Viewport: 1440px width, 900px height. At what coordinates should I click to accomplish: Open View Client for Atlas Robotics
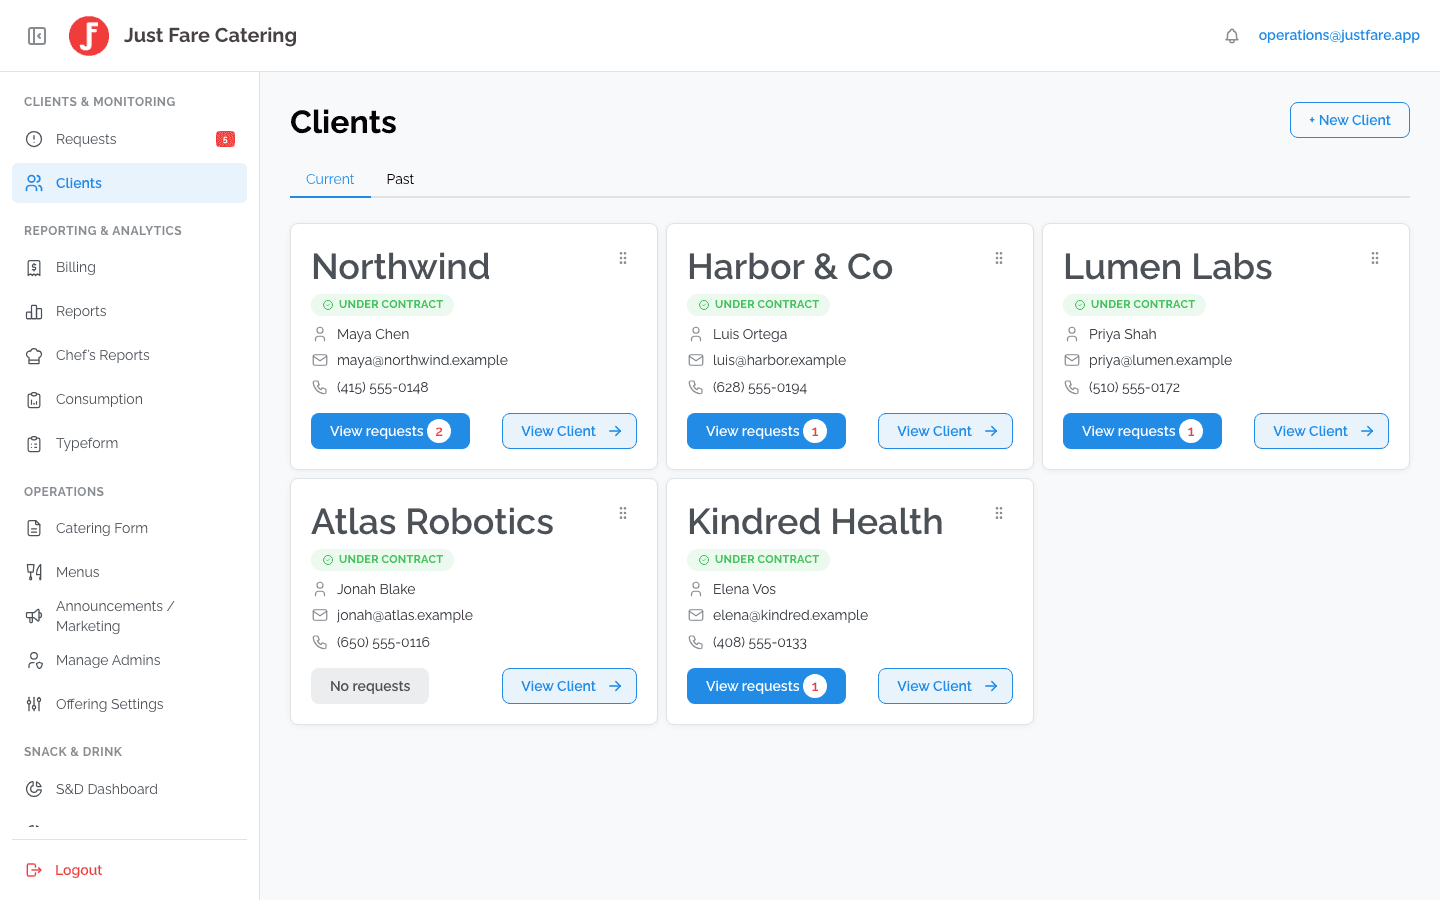pyautogui.click(x=569, y=686)
